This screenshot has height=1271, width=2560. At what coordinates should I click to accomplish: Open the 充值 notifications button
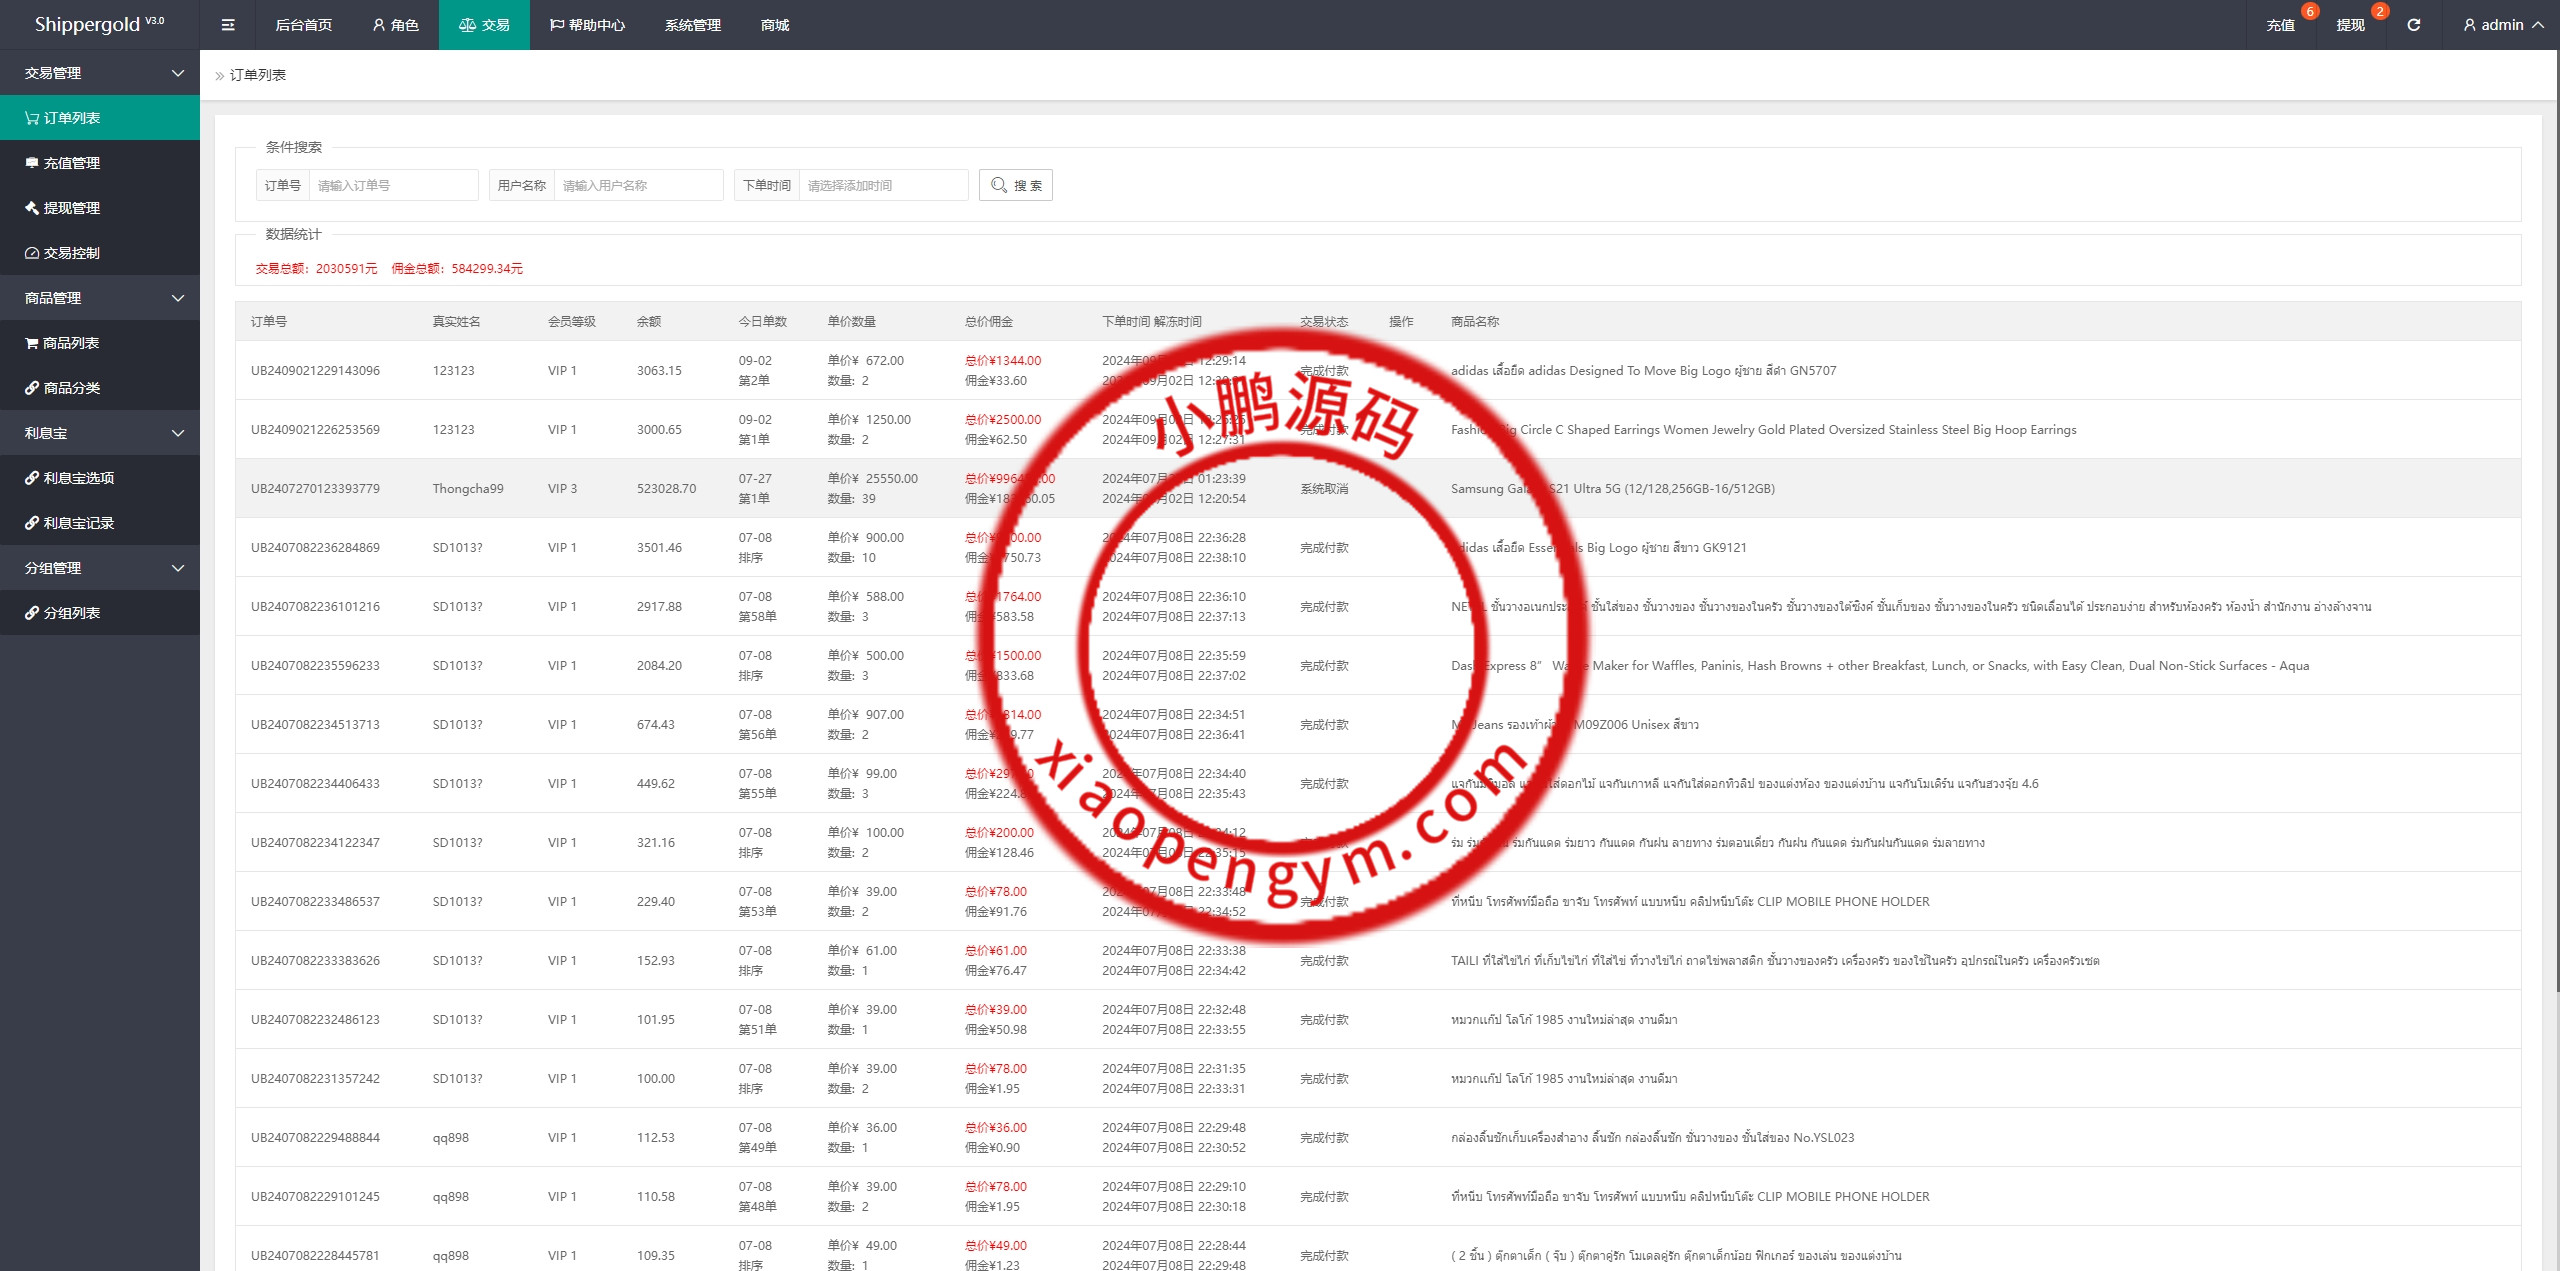coord(2281,24)
